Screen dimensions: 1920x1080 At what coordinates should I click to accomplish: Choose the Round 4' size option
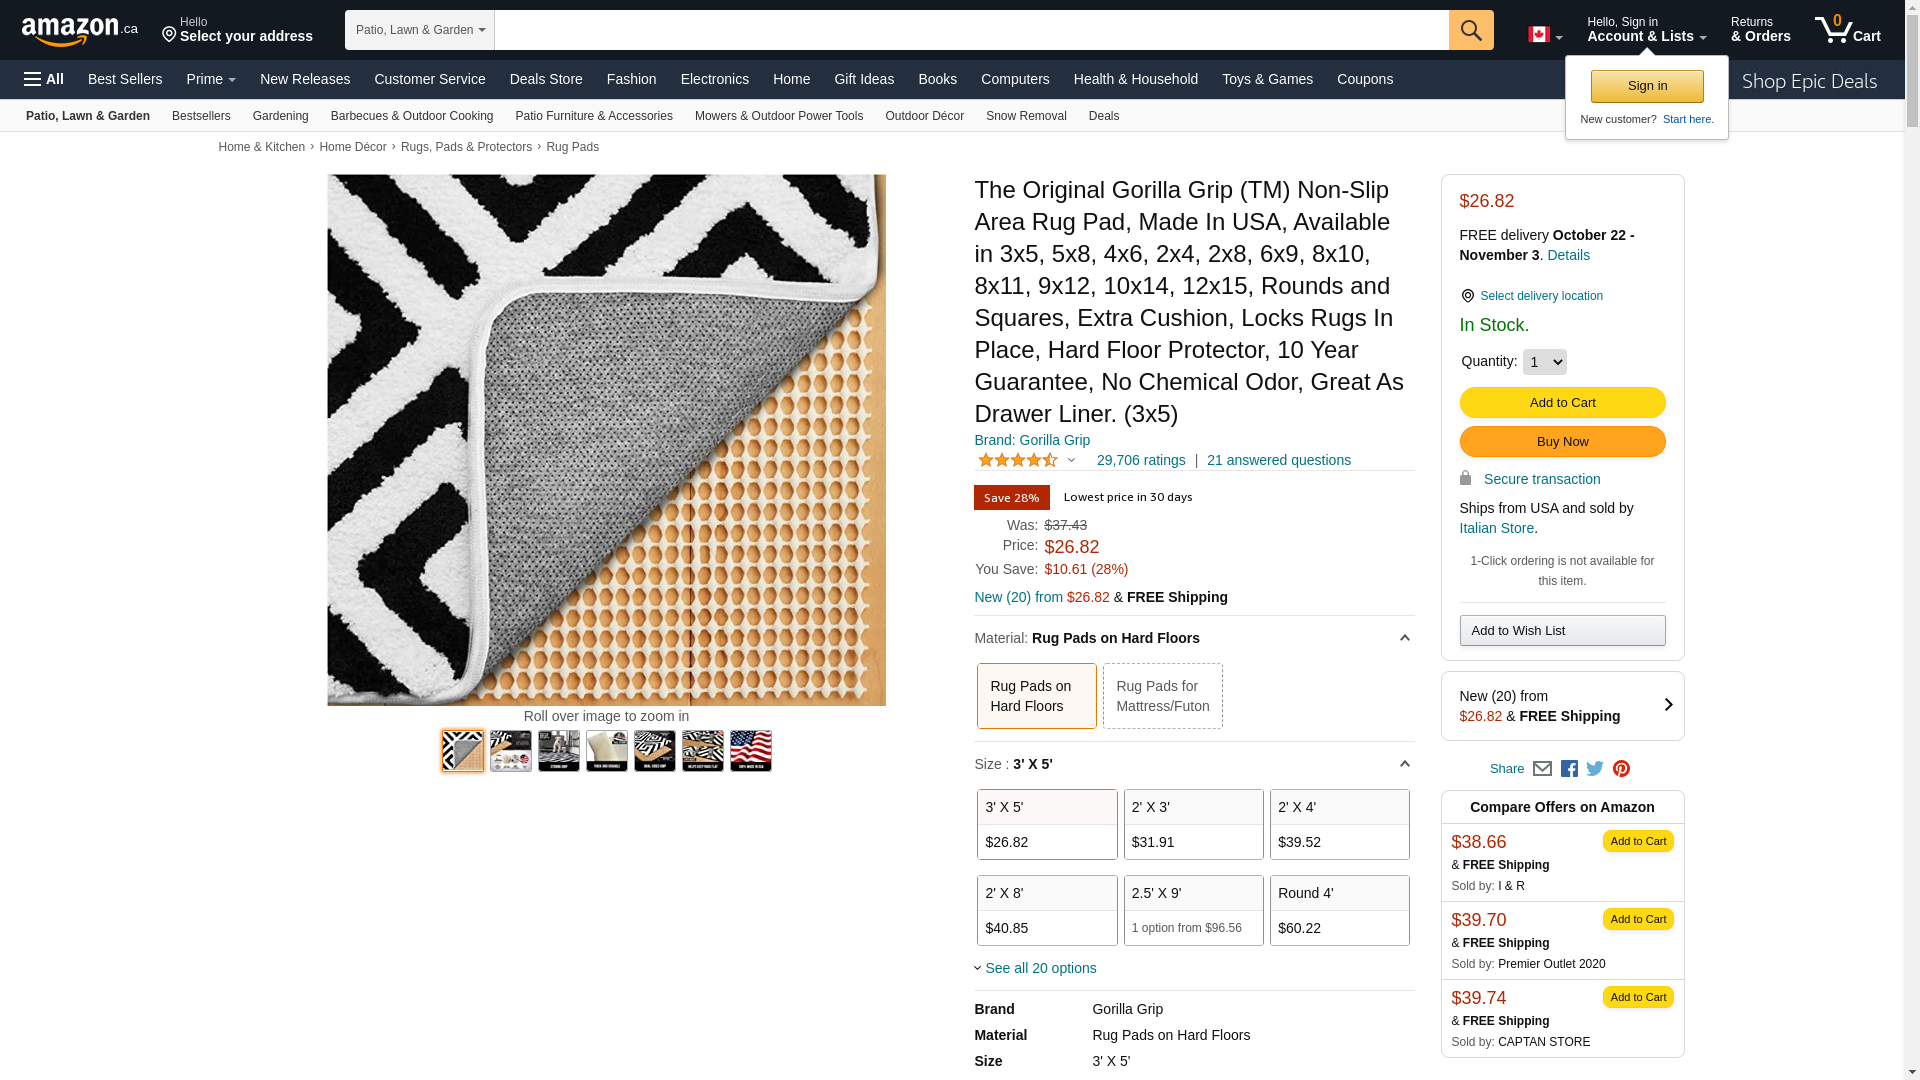pos(1339,910)
